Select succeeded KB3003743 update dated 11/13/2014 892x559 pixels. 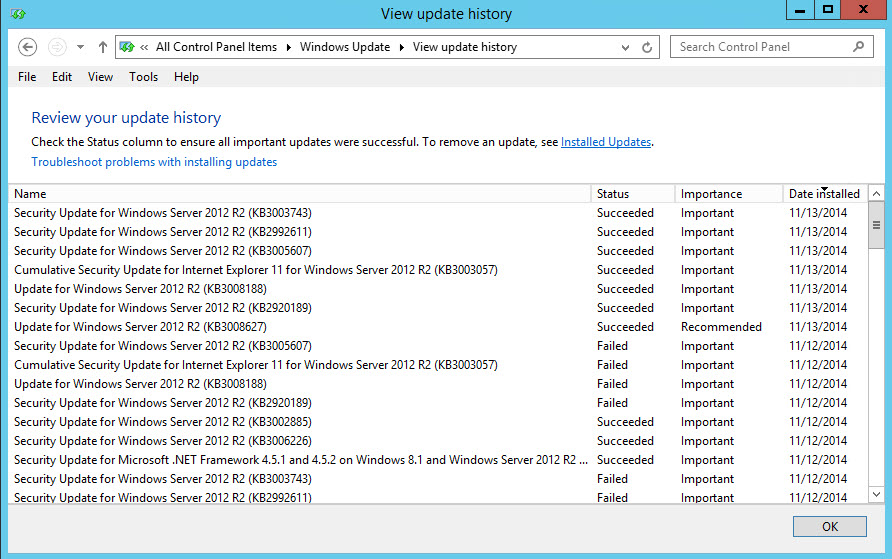point(438,213)
